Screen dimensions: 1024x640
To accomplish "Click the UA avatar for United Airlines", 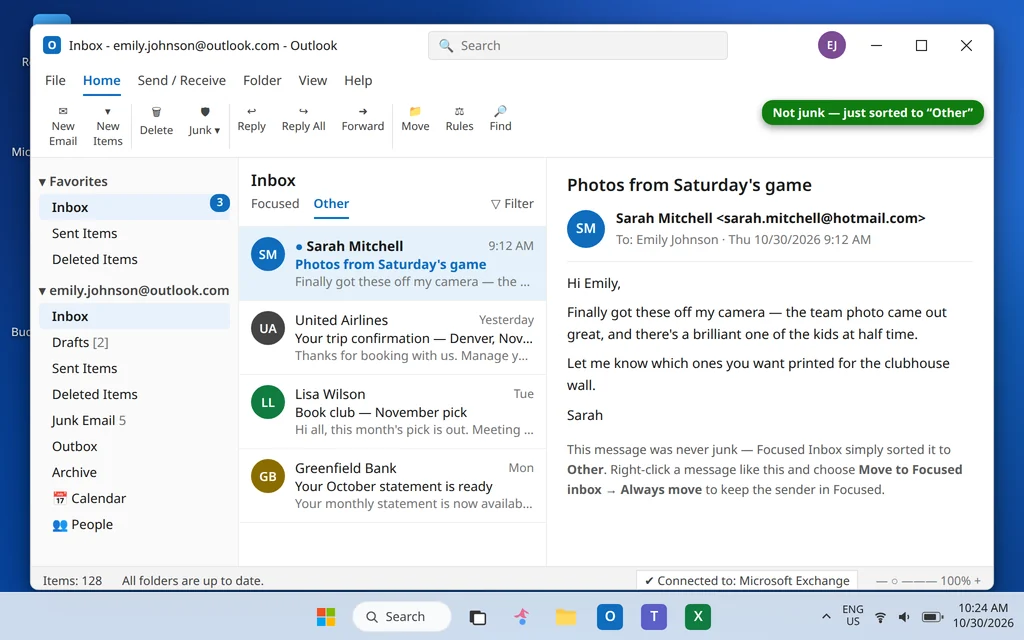I will (268, 328).
